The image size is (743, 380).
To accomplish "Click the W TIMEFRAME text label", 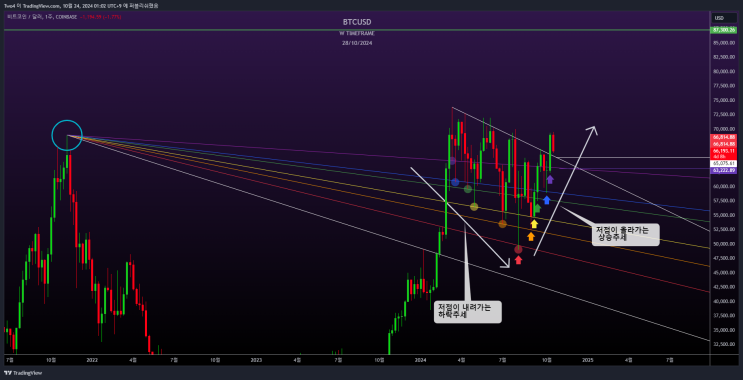I will [x=357, y=34].
